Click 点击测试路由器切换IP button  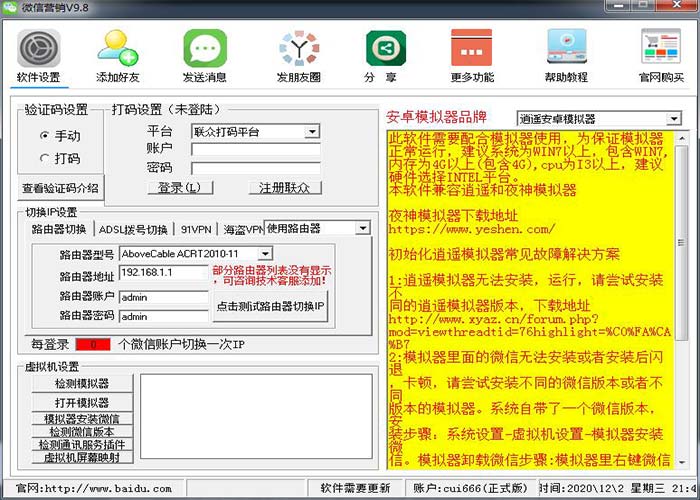(271, 306)
